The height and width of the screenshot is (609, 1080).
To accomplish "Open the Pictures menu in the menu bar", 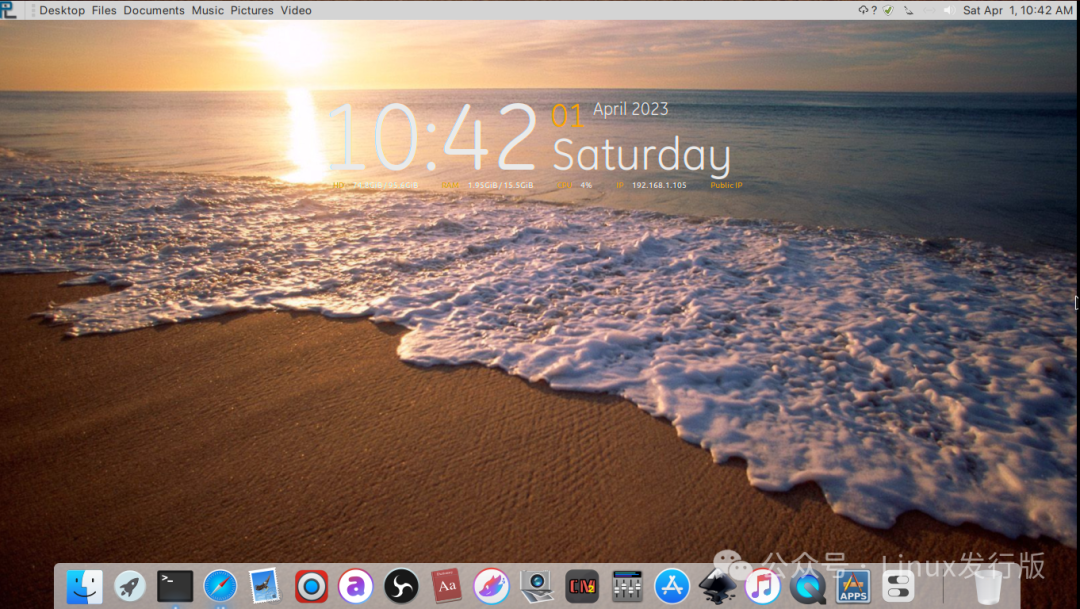I will [252, 10].
